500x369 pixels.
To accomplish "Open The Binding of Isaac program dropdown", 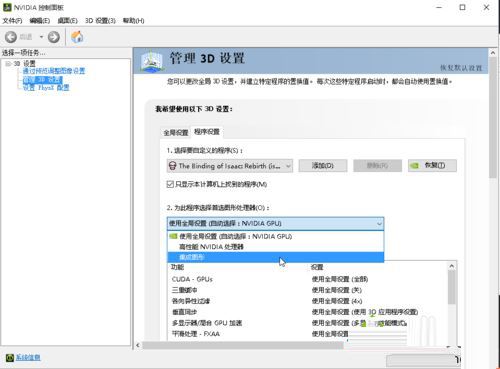I will click(230, 166).
